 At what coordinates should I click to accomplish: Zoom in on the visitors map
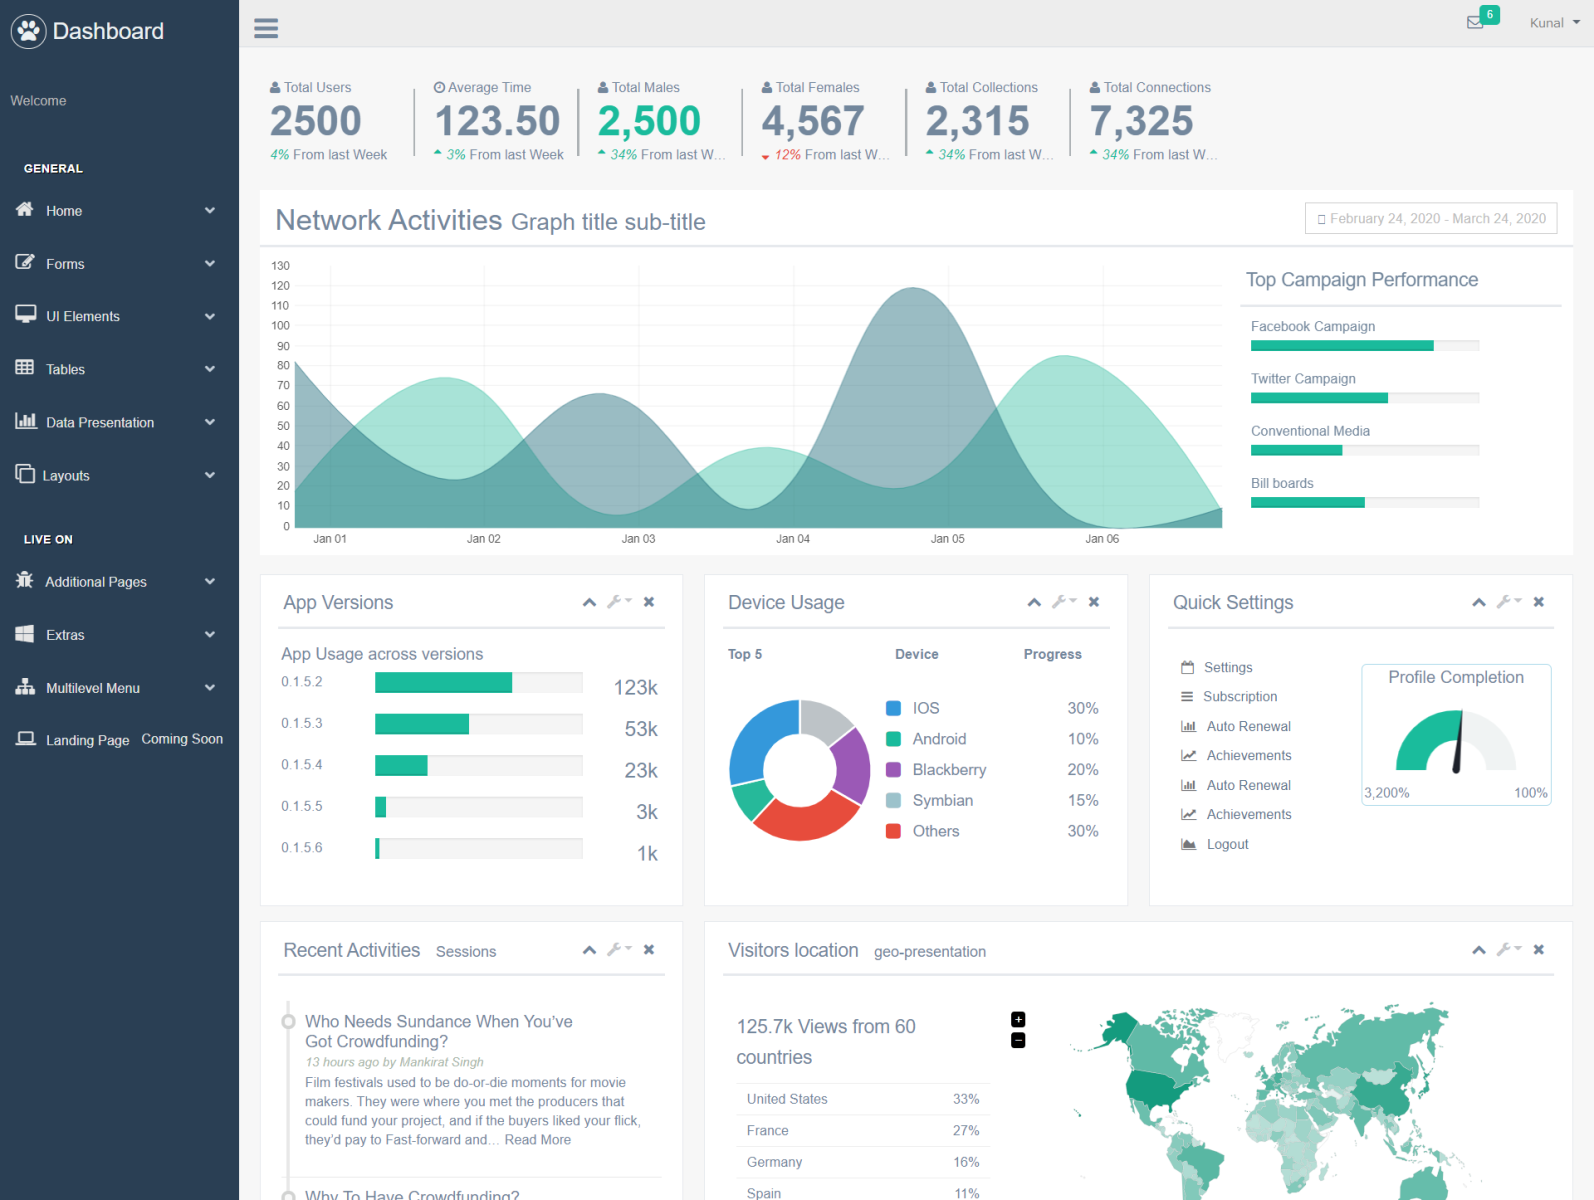coord(1018,1020)
